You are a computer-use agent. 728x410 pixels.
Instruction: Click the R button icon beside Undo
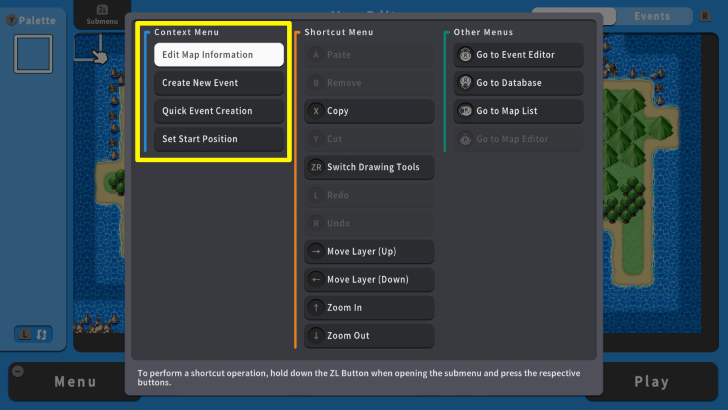pyautogui.click(x=316, y=223)
